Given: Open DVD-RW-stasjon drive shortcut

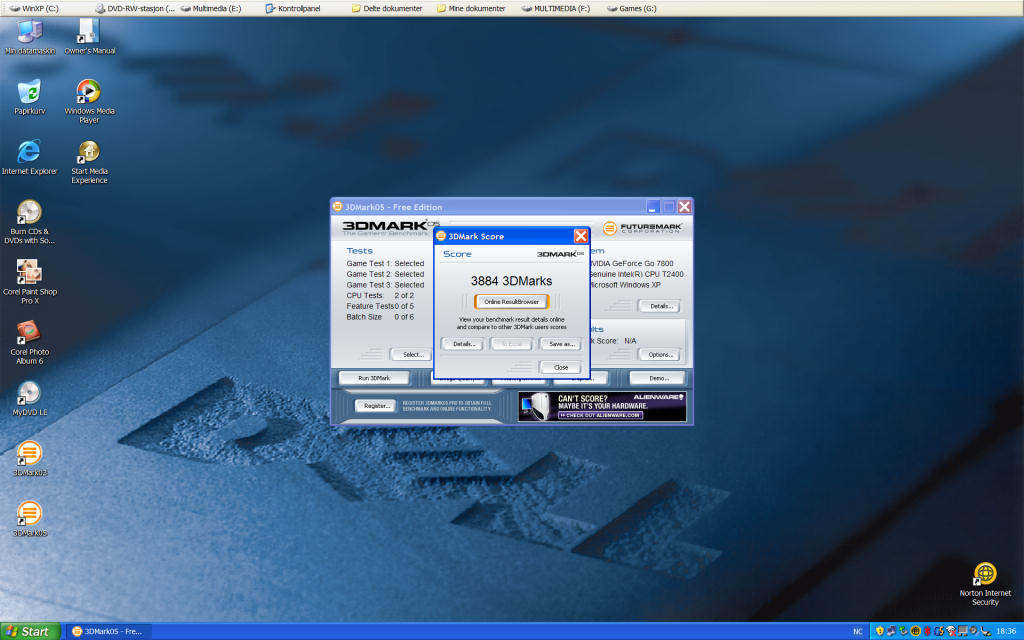Looking at the screenshot, I should (x=135, y=8).
